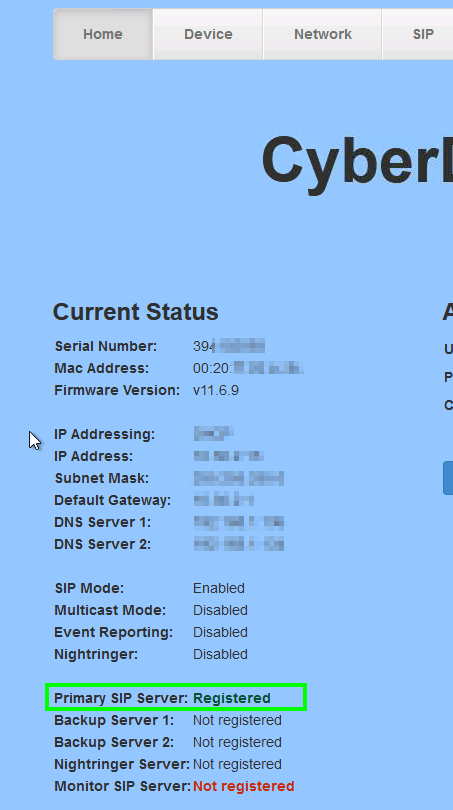Click the Primary SIP Server label
453x810 pixels.
[121, 698]
